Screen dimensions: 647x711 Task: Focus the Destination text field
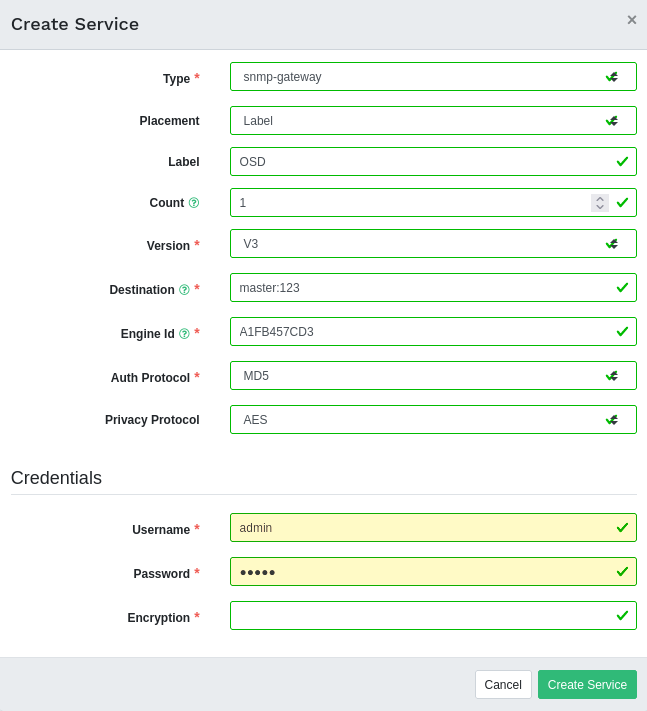420,288
